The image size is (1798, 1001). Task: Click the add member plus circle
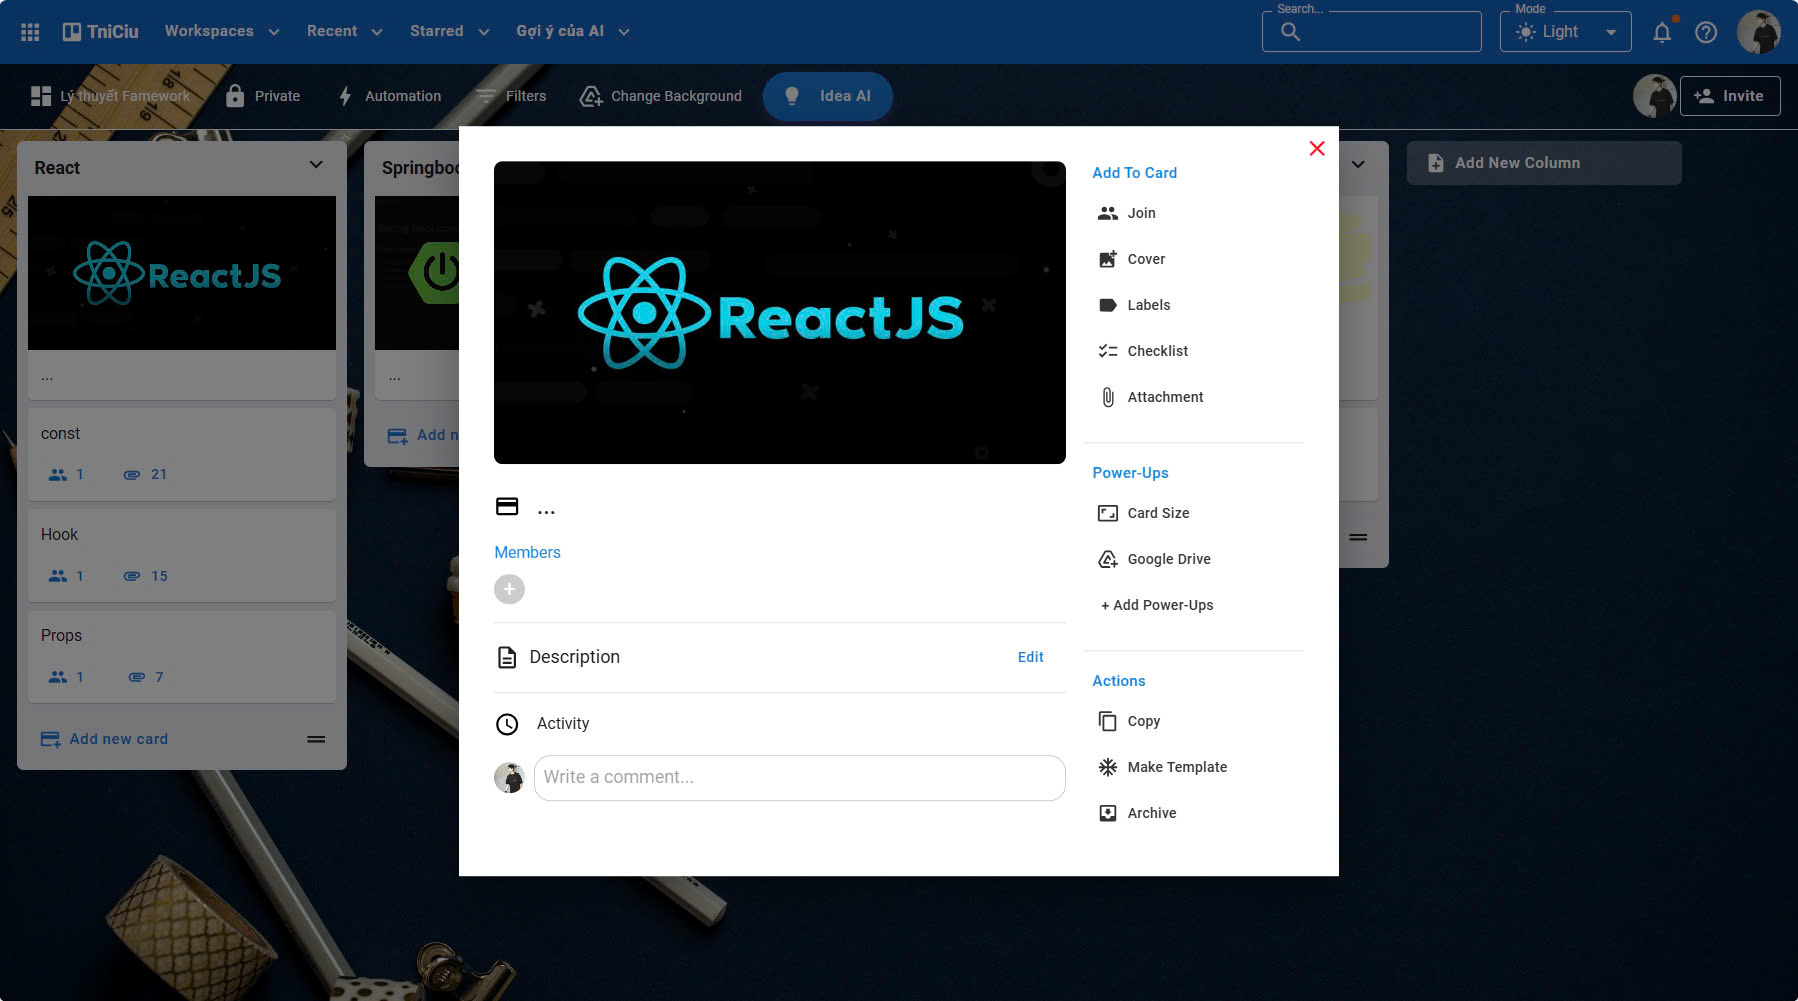point(509,589)
